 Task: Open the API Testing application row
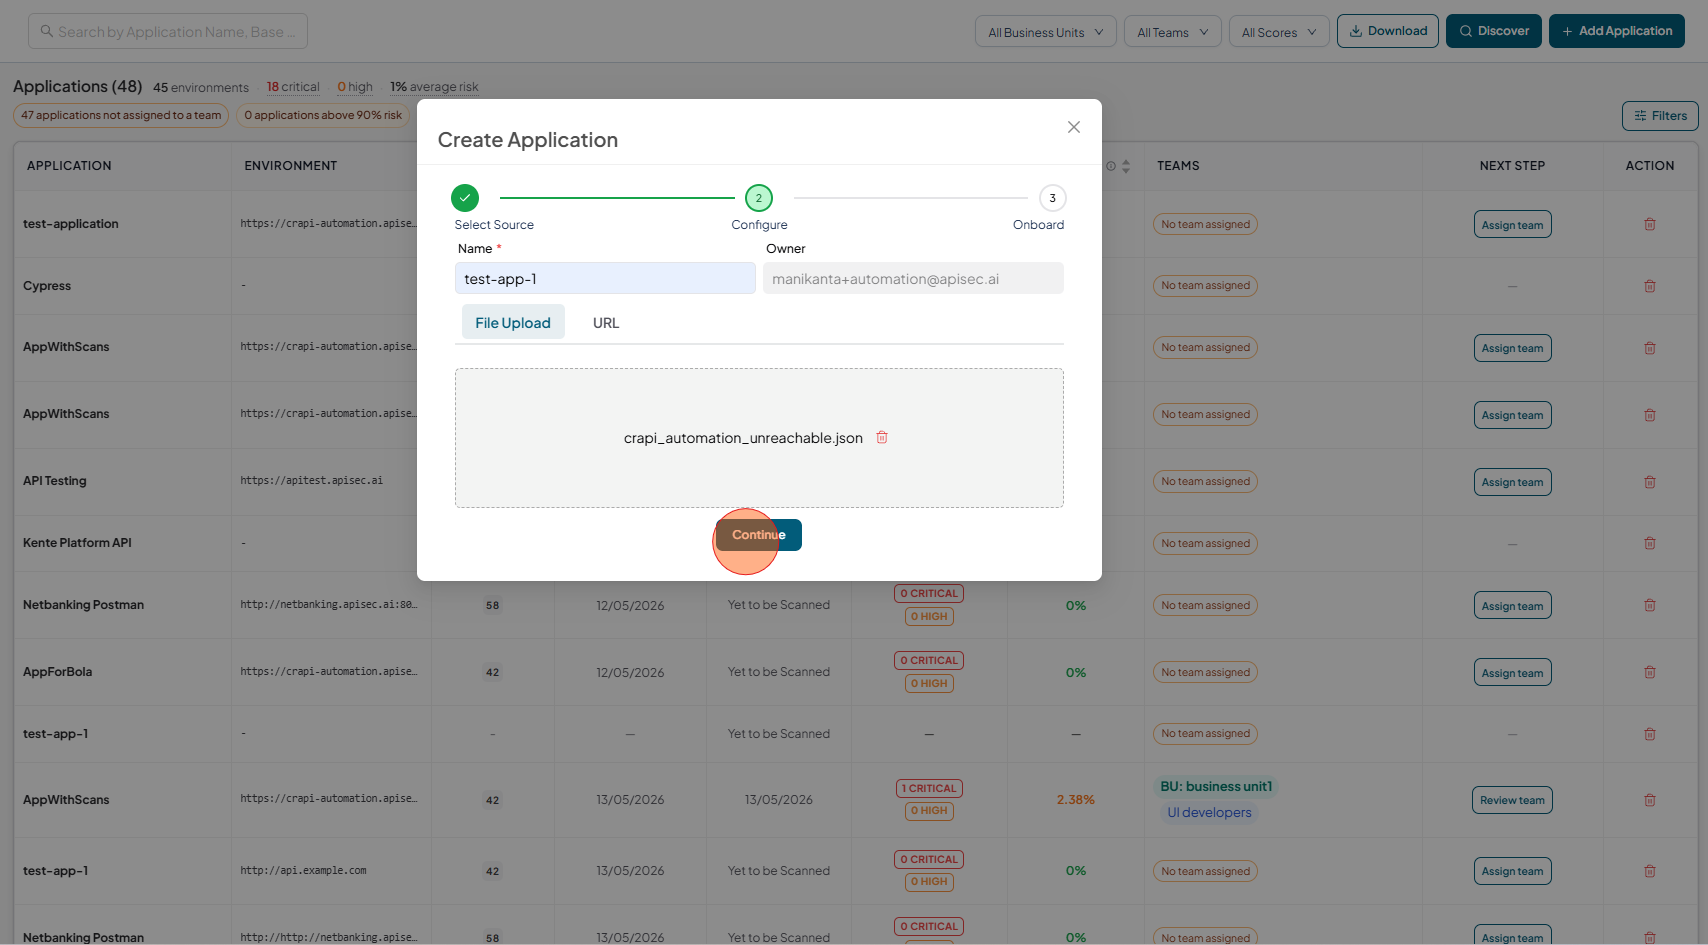(55, 481)
